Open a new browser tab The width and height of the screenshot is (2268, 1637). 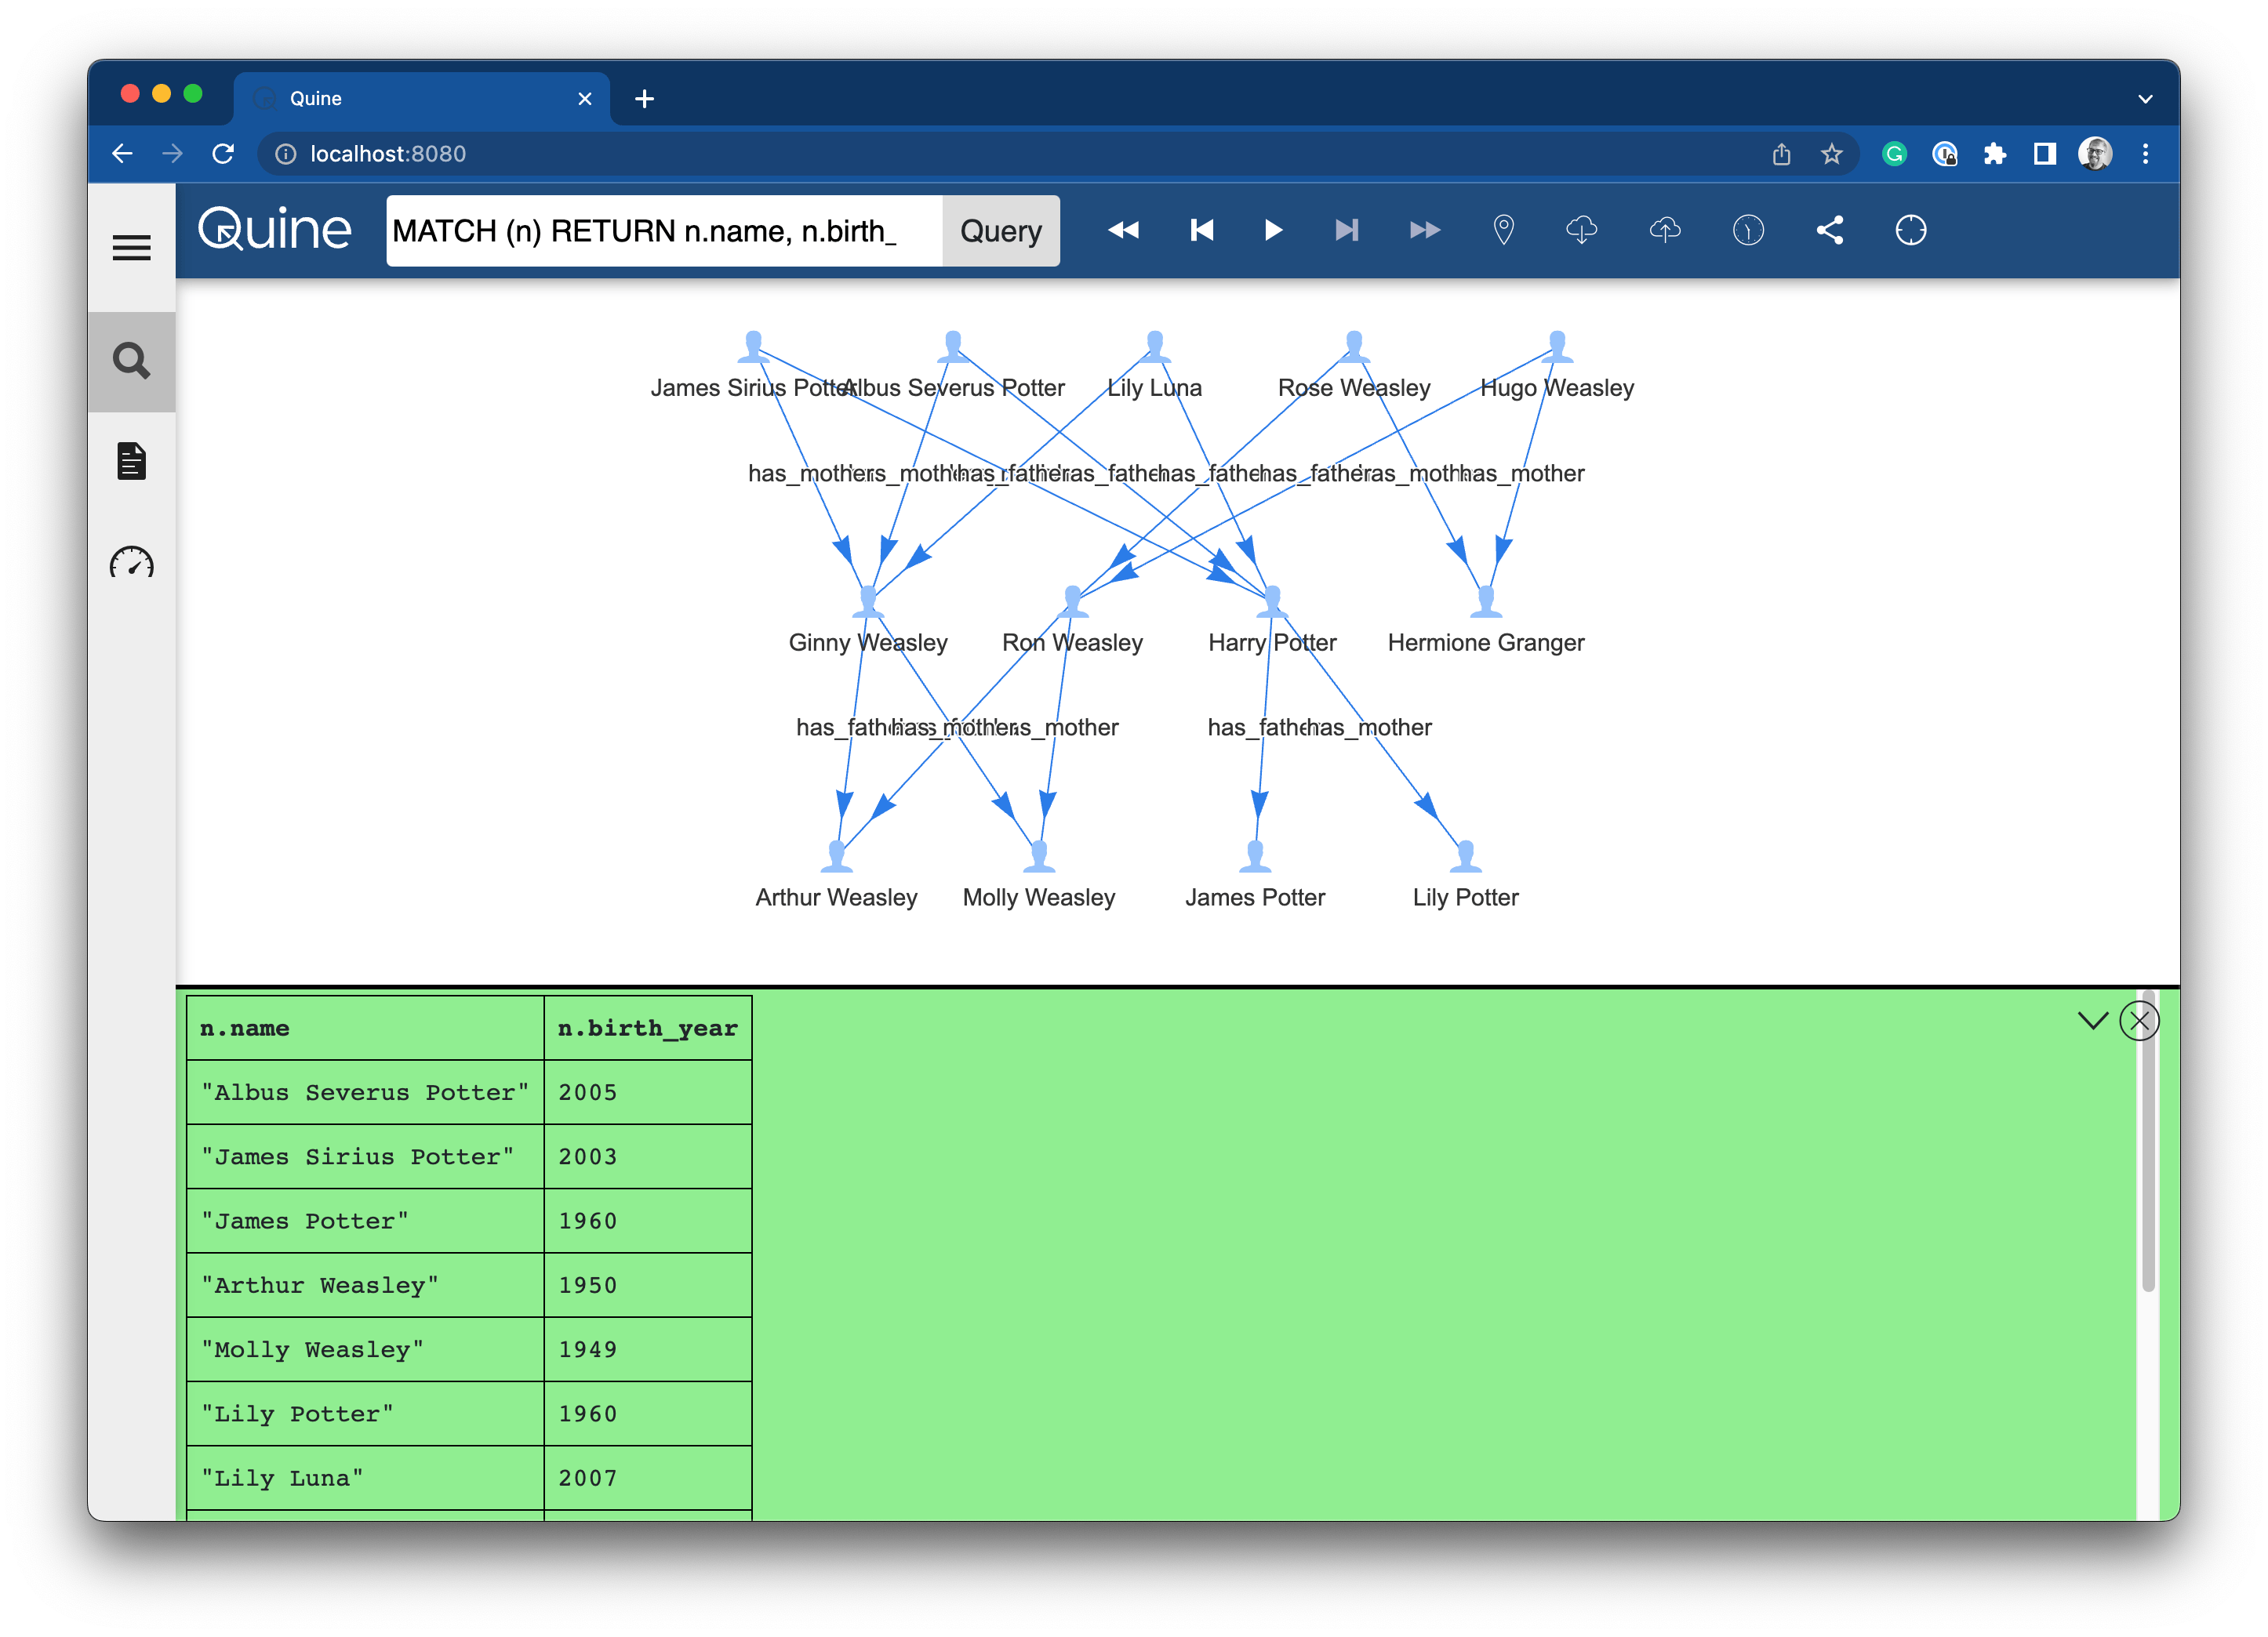[x=645, y=98]
